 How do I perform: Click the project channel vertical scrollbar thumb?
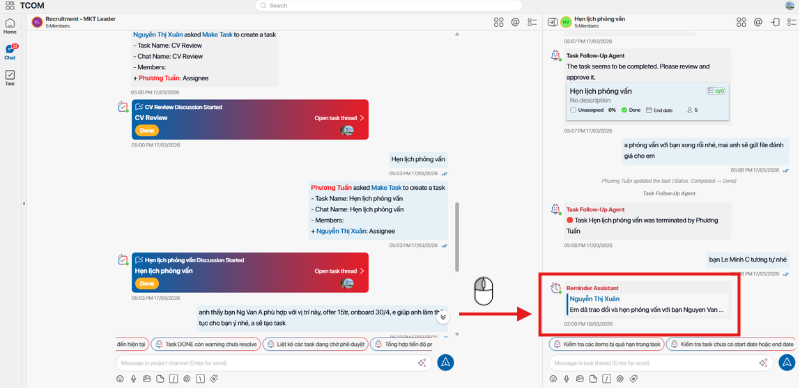pyautogui.click(x=457, y=237)
